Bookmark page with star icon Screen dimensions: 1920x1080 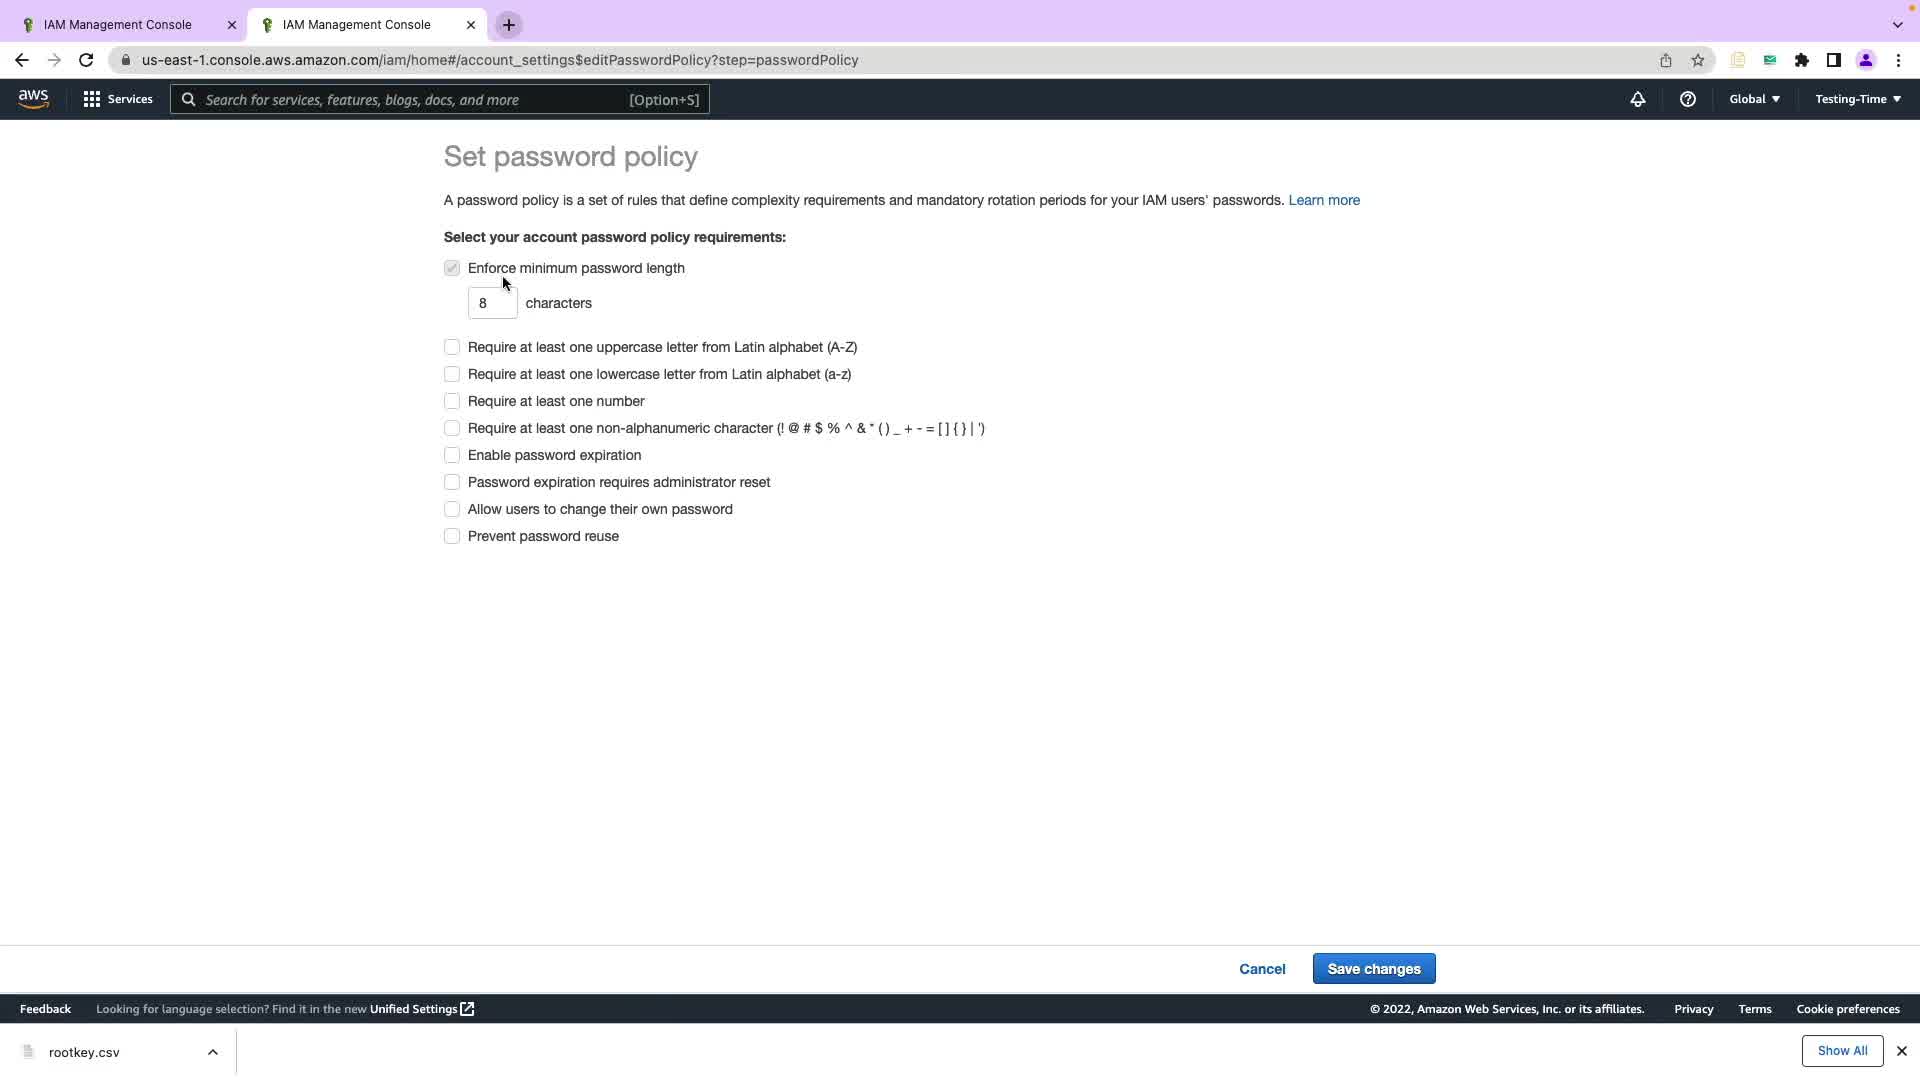click(1697, 60)
